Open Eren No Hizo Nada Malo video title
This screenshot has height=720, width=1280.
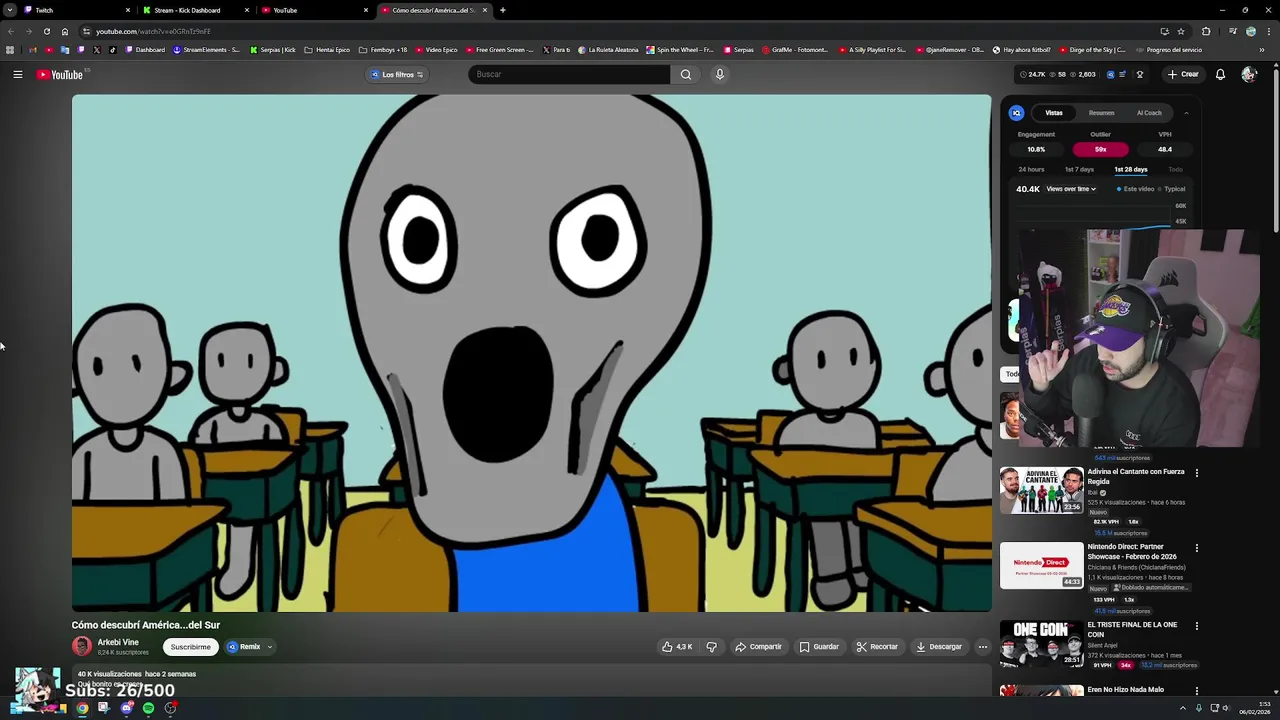click(1126, 690)
